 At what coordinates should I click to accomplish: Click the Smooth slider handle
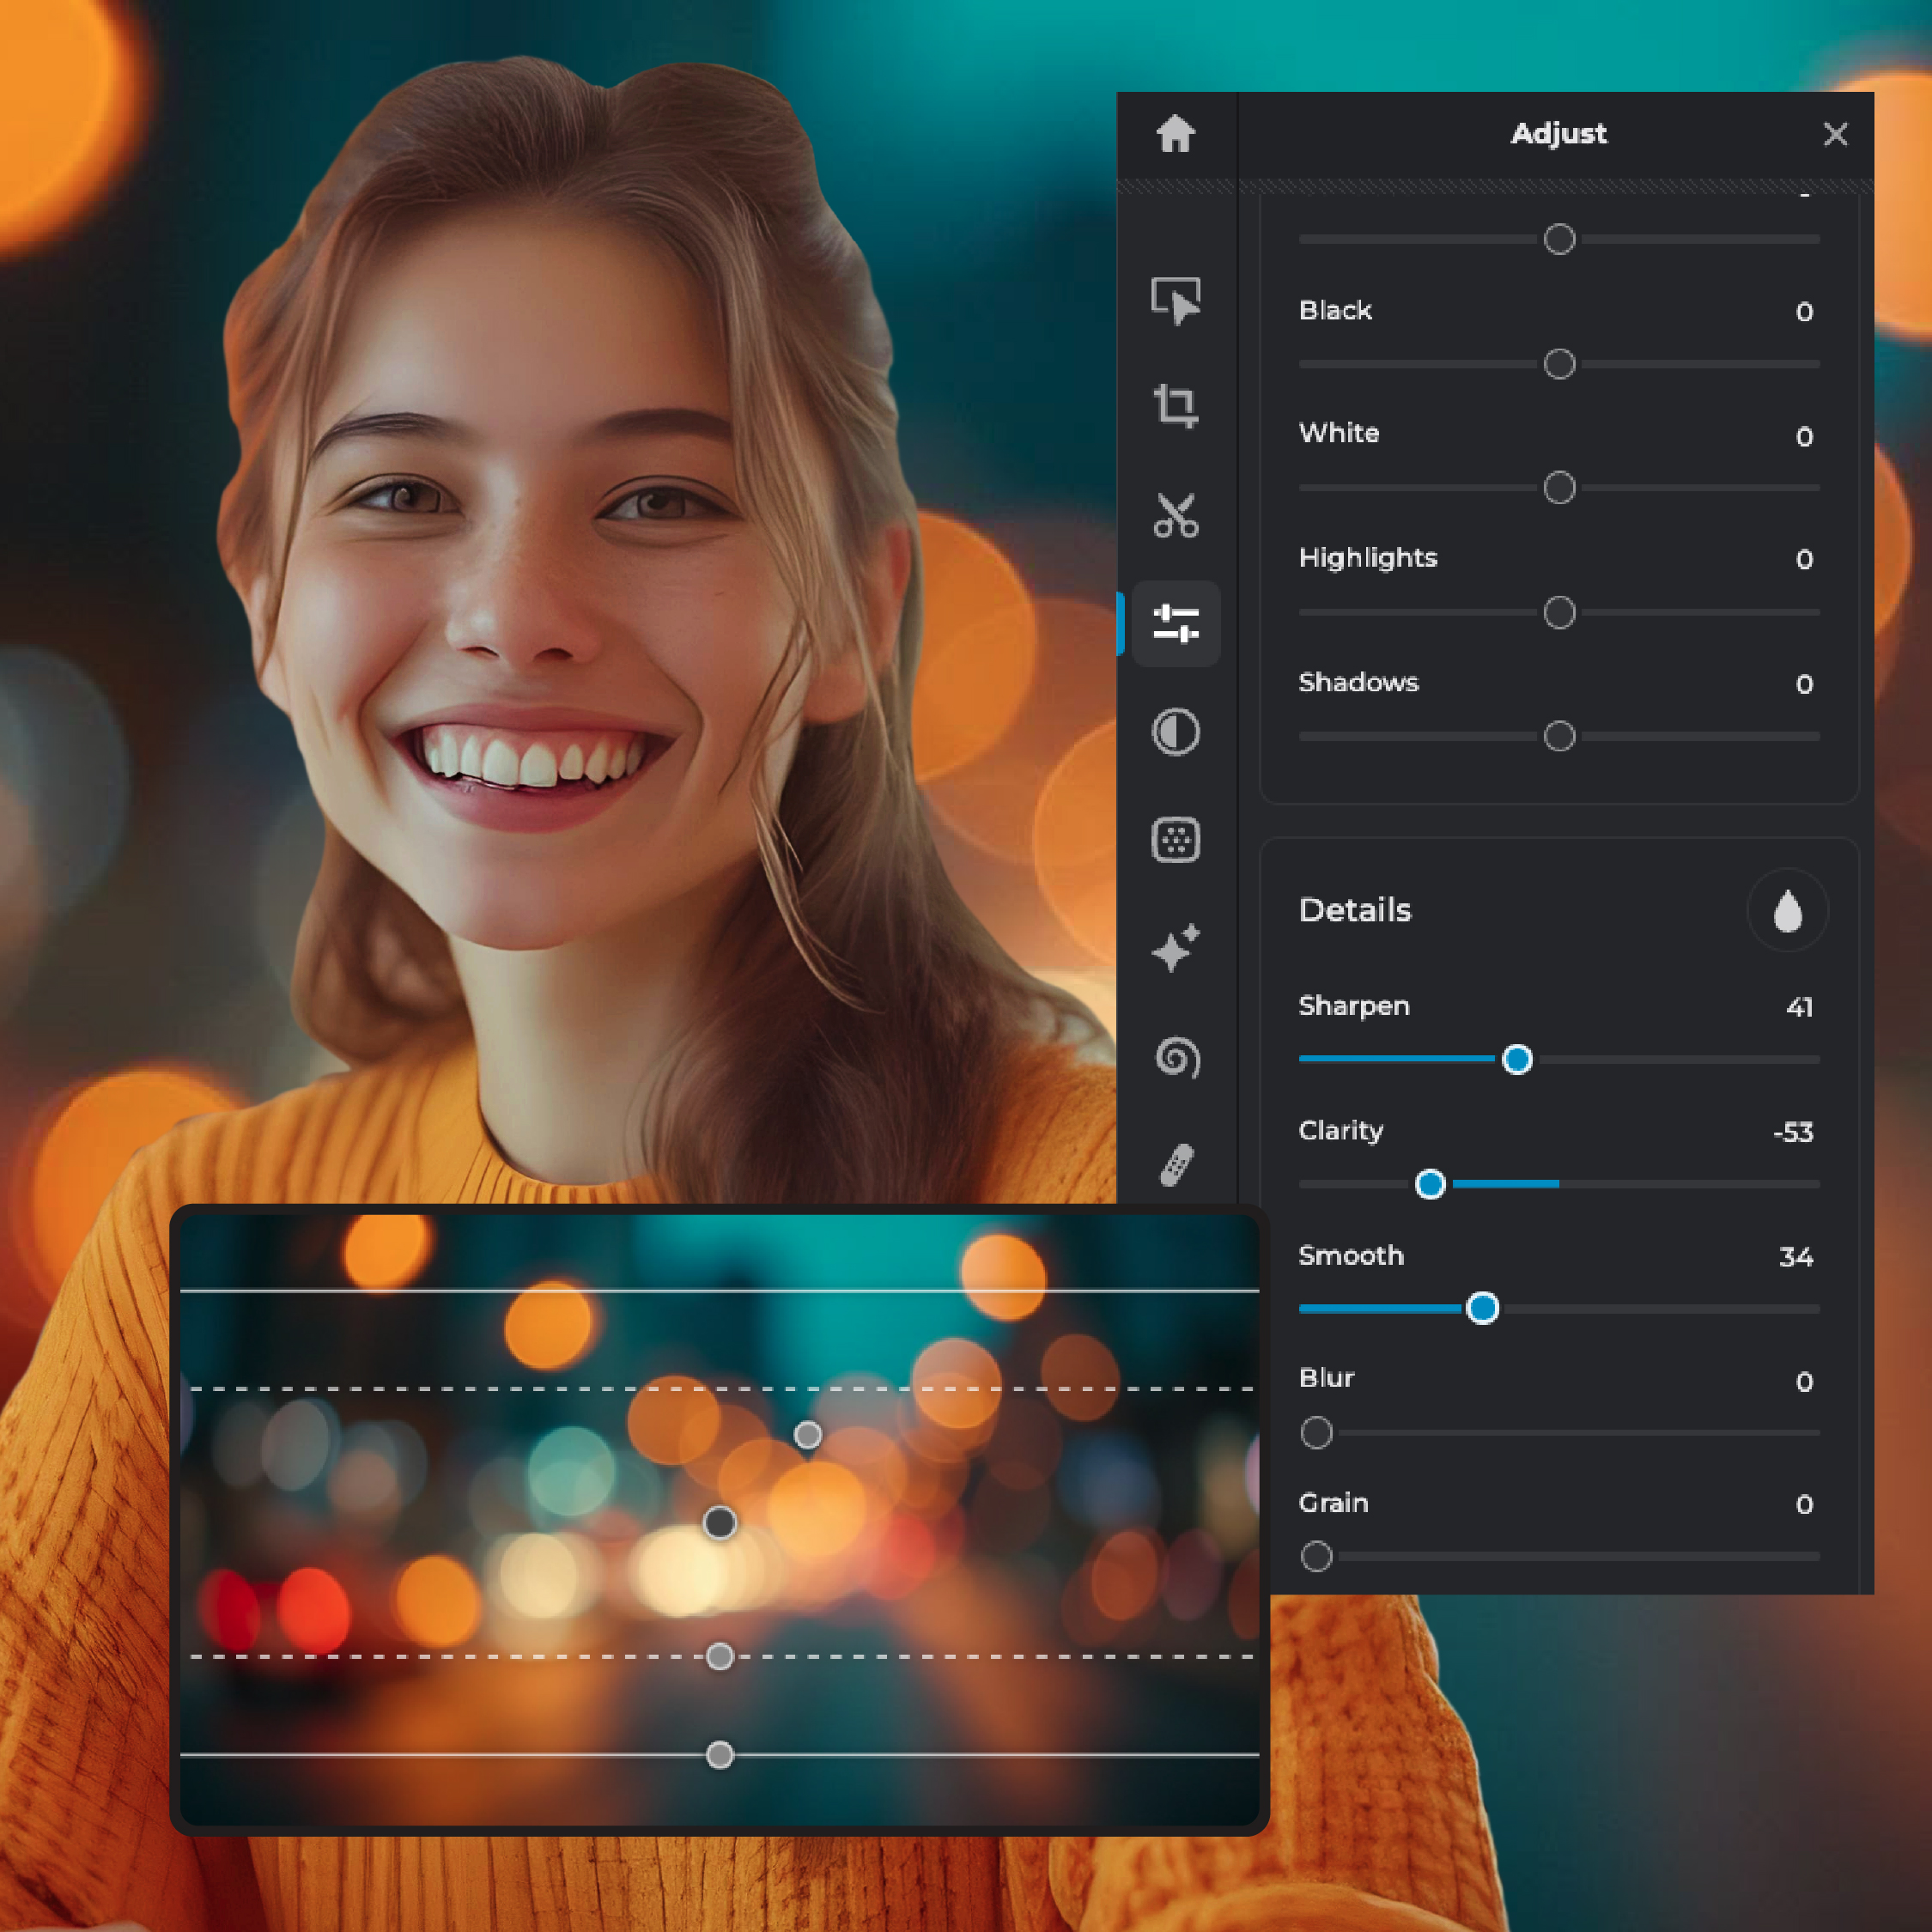[x=1483, y=1308]
